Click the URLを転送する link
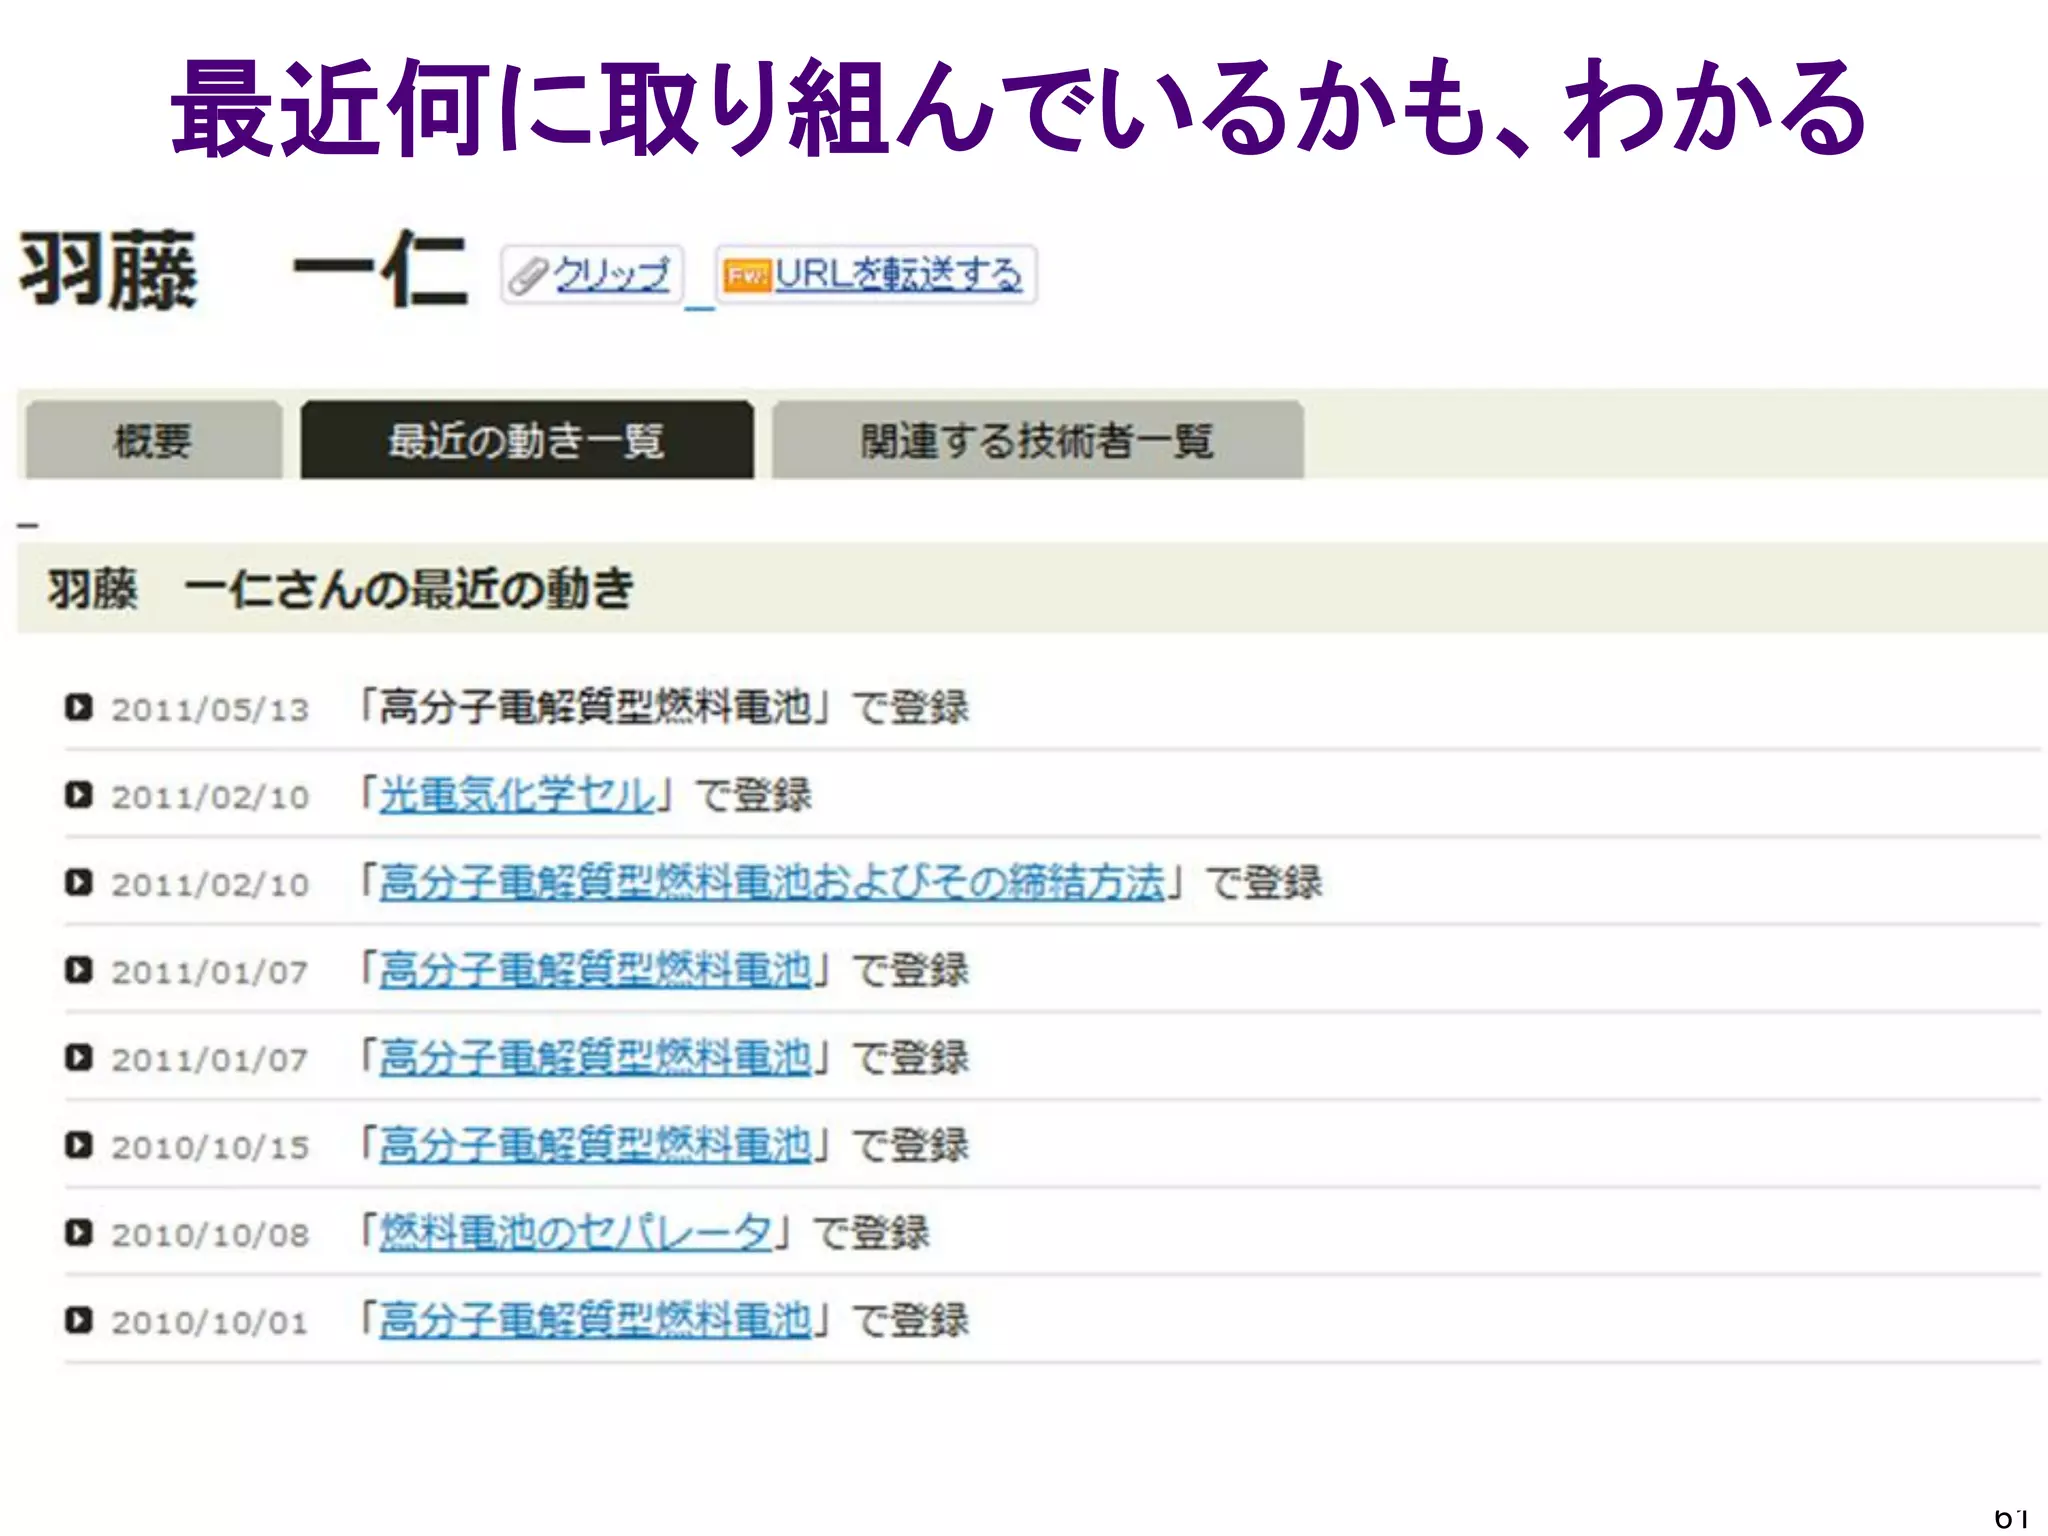Screen dimensions: 2048x1536 [x=899, y=275]
